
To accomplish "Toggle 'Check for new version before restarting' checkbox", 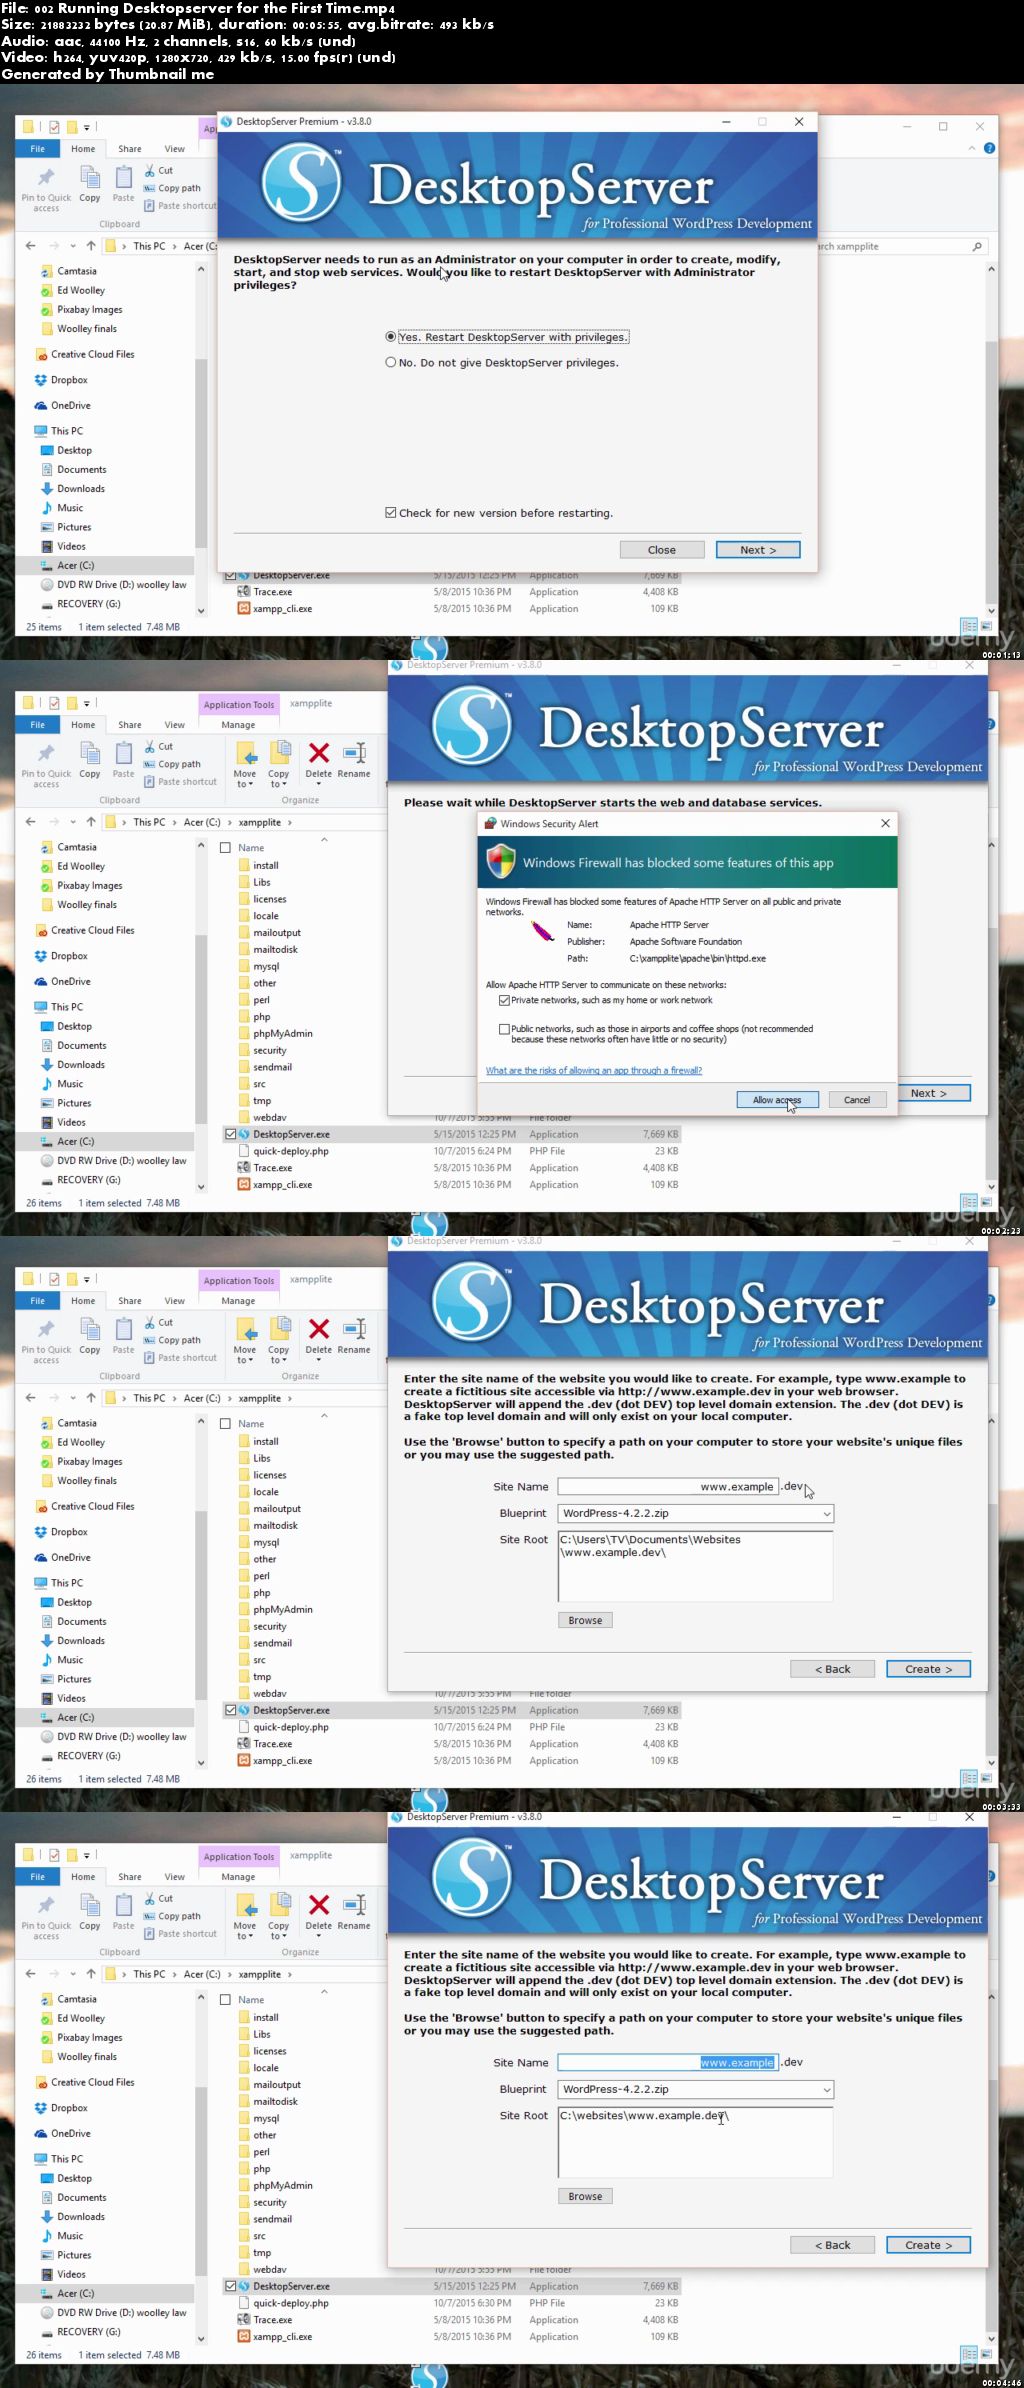I will (391, 513).
